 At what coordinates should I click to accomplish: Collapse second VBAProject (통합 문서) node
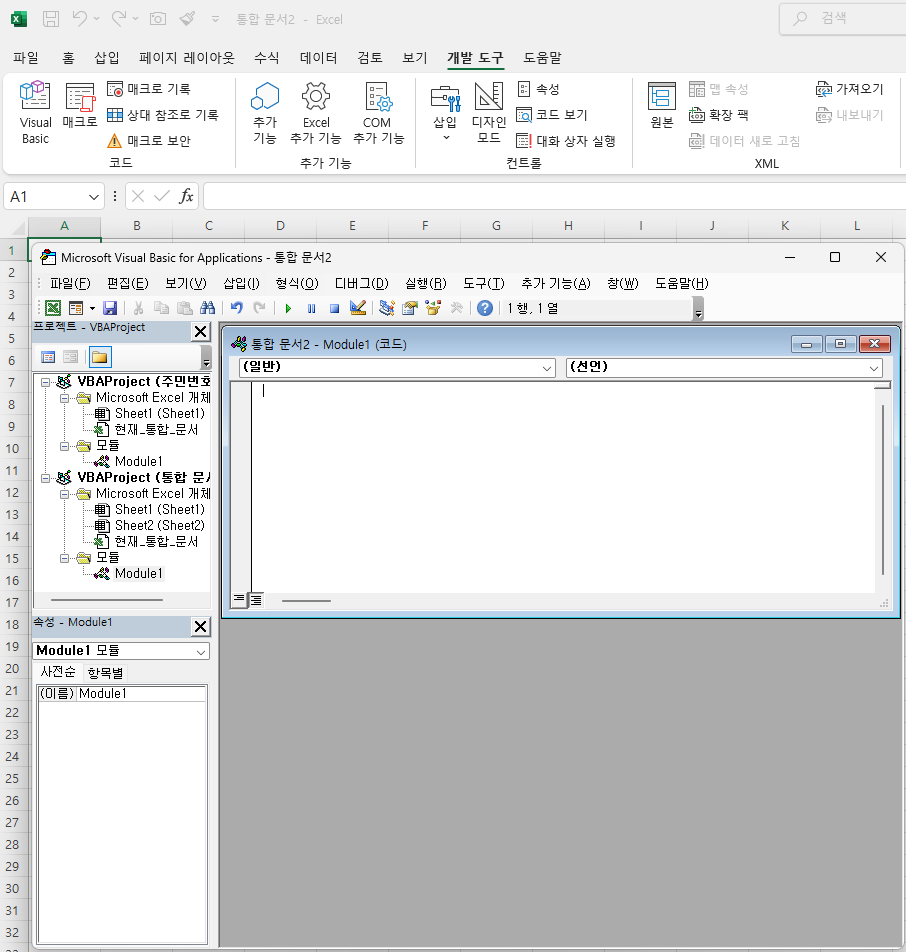[46, 478]
